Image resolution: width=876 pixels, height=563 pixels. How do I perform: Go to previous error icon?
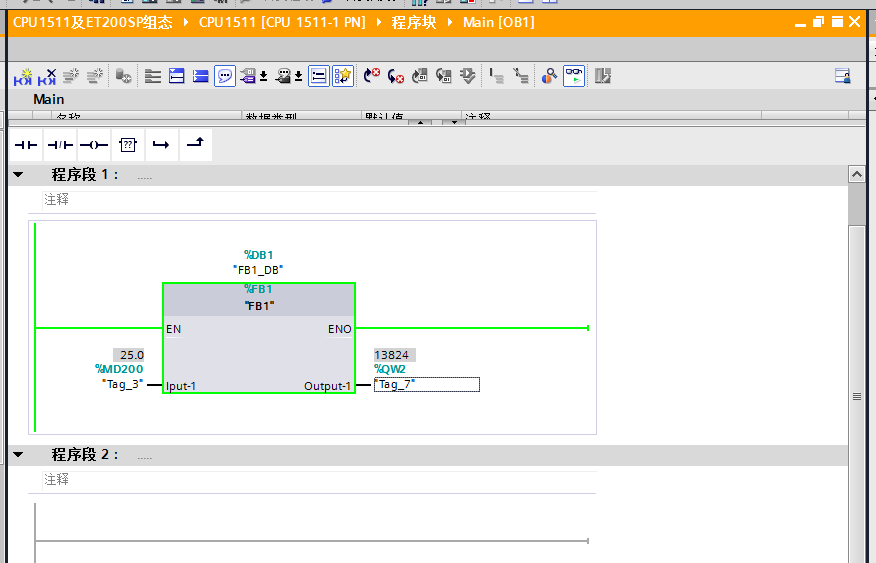(x=372, y=76)
